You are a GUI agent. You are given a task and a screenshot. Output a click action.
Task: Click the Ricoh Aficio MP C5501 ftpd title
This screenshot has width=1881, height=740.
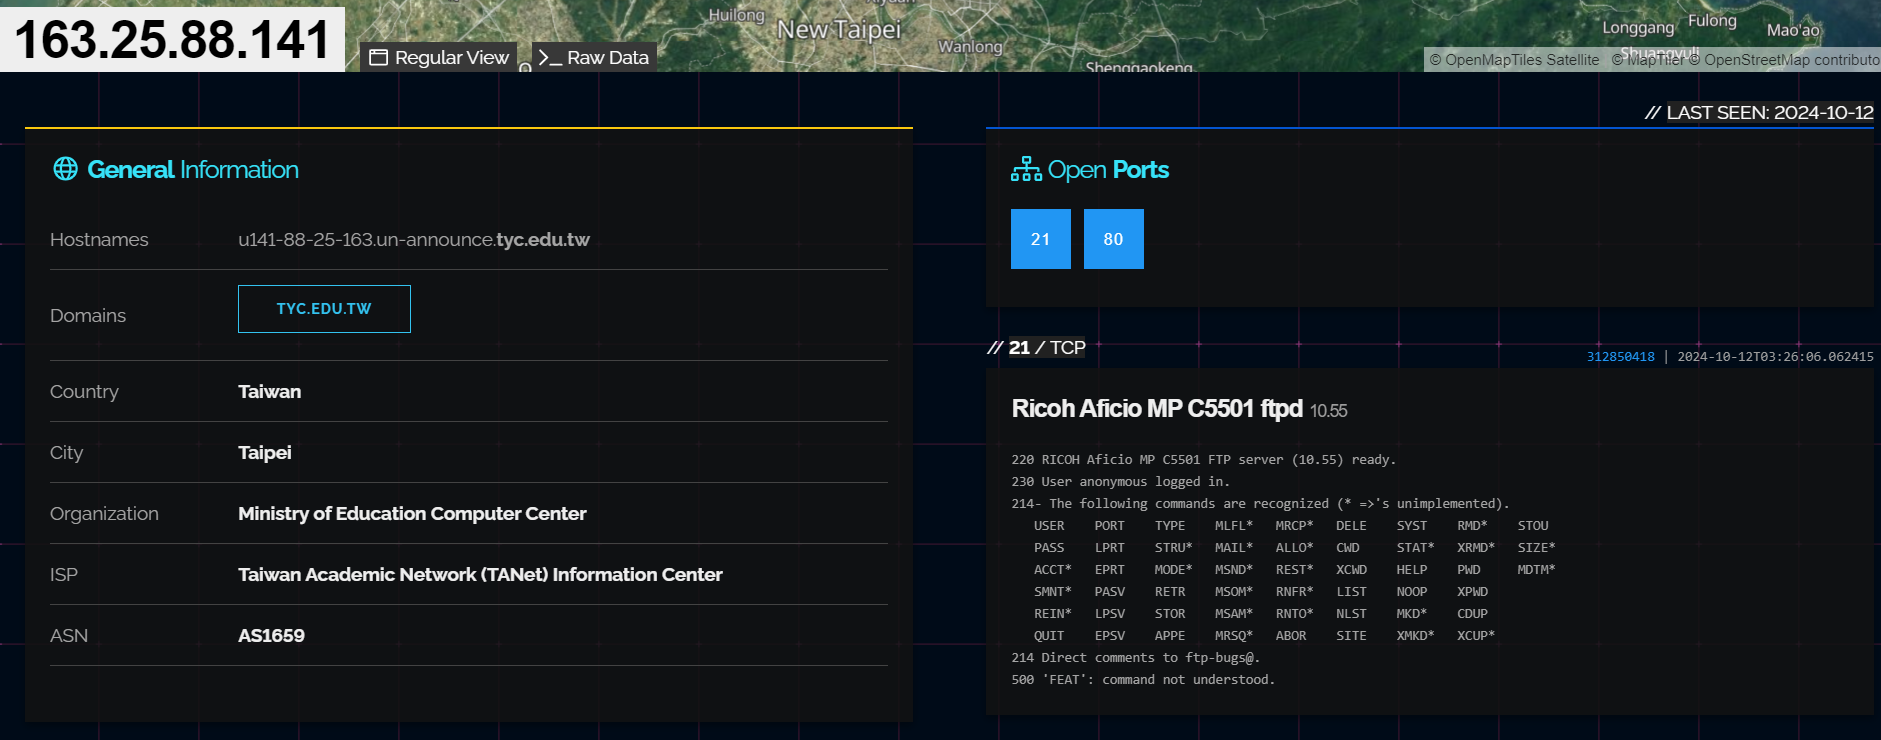coord(1157,409)
